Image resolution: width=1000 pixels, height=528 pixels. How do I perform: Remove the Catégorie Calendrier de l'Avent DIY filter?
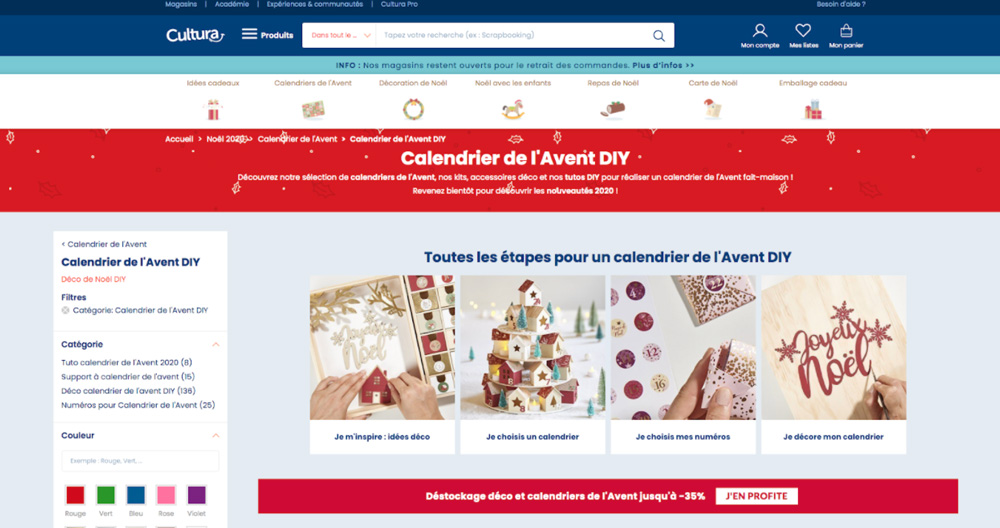[x=65, y=311]
